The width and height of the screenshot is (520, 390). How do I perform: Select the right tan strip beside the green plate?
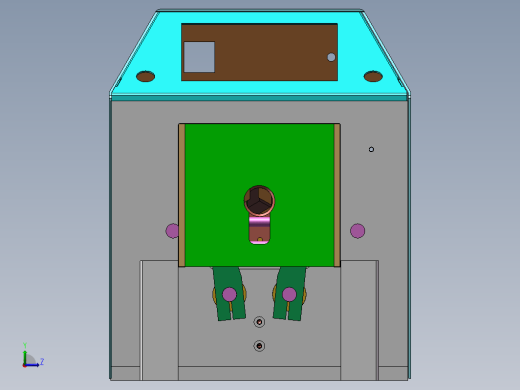337,195
